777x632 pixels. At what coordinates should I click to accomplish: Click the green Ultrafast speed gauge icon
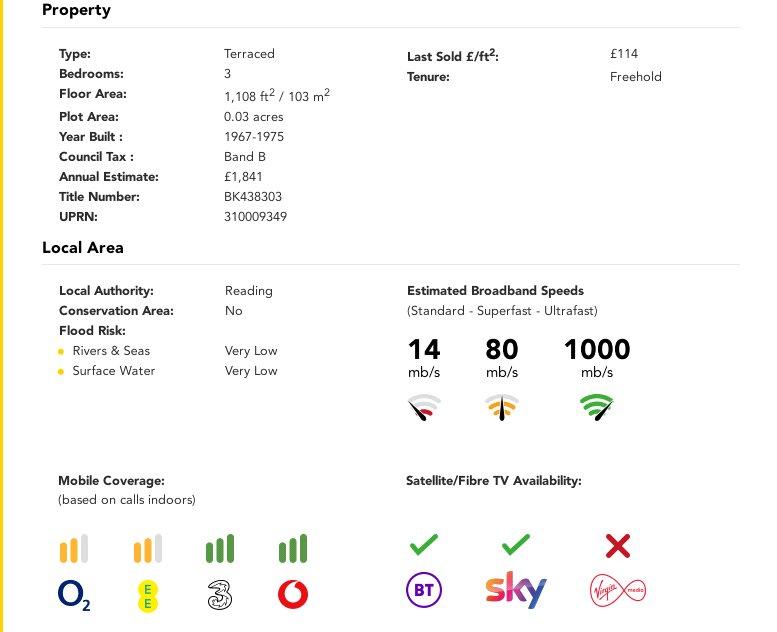pos(597,407)
